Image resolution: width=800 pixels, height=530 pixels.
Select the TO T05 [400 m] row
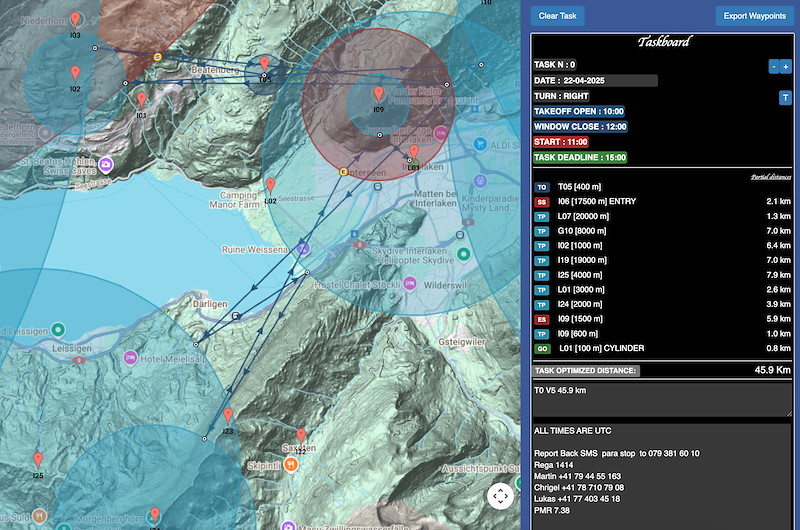[x=662, y=187]
